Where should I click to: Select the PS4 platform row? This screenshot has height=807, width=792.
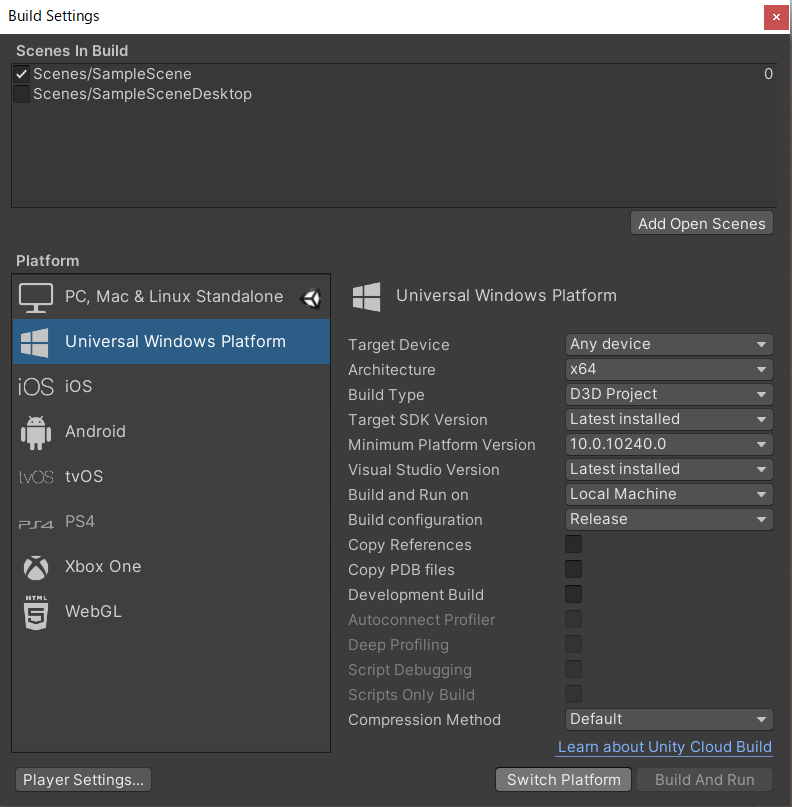tap(171, 522)
